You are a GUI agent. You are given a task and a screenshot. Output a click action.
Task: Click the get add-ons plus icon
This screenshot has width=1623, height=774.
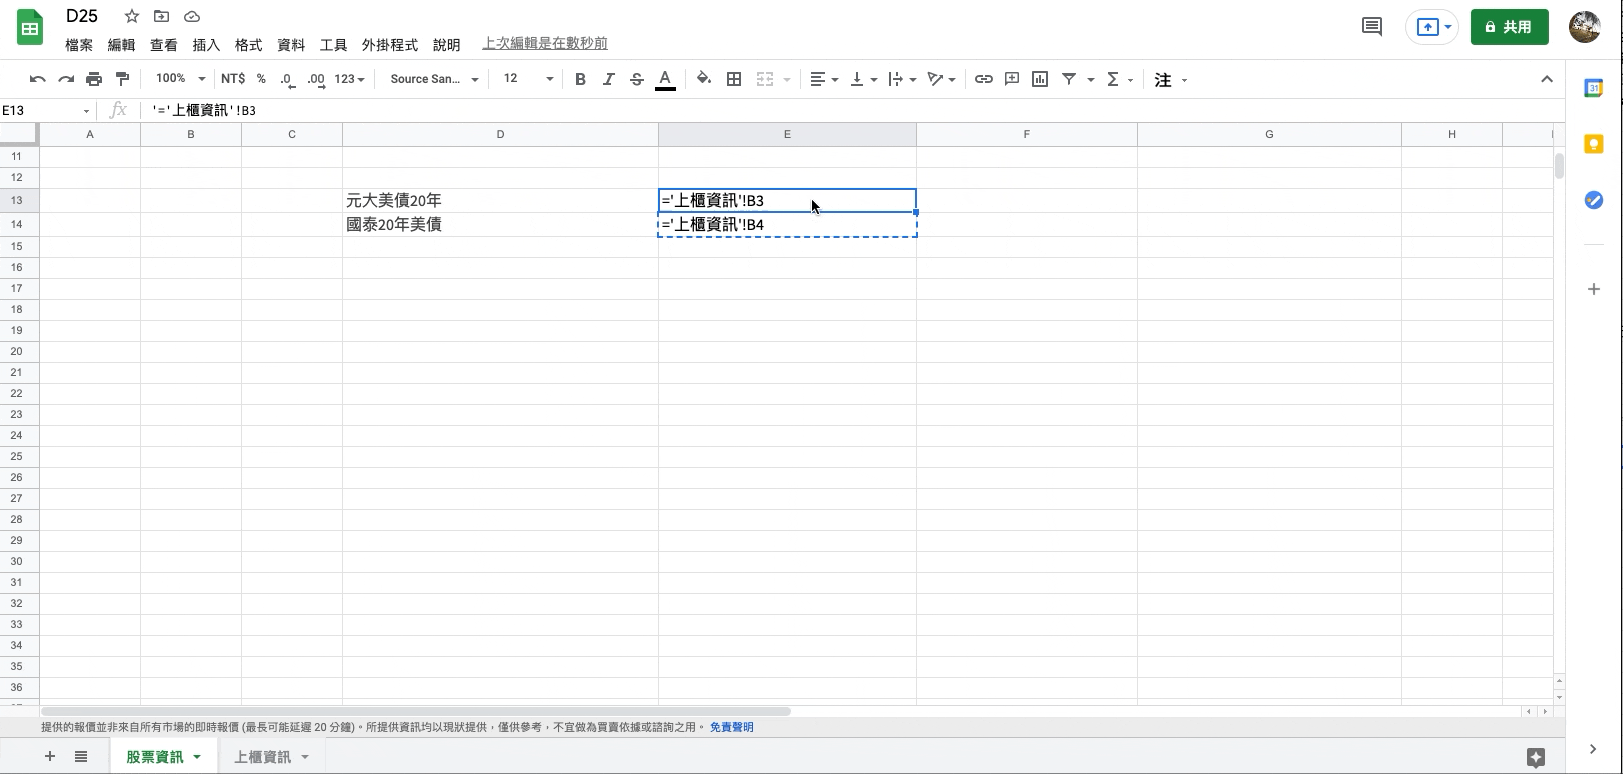1594,289
